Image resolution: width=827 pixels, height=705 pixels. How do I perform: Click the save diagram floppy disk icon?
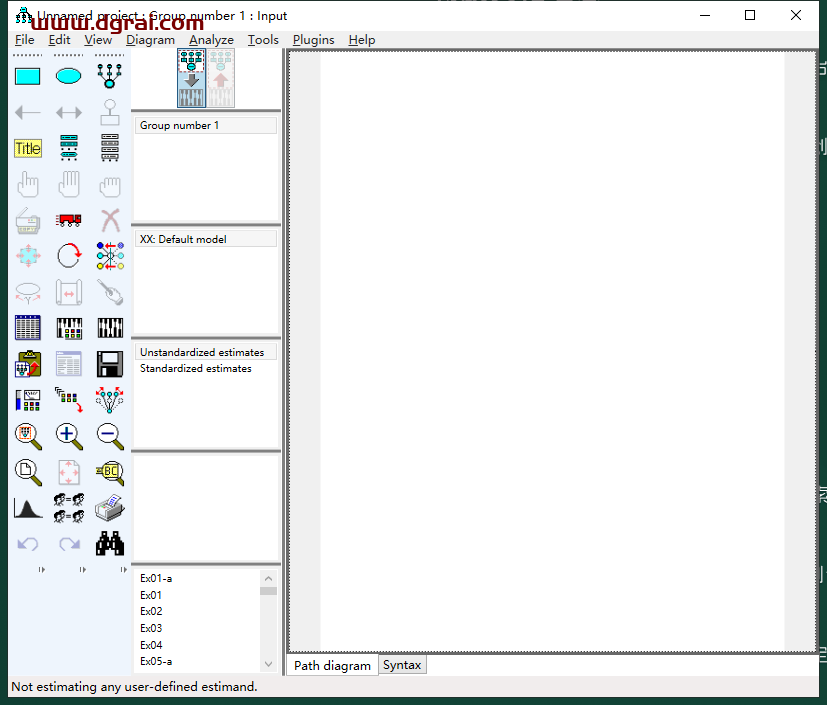(110, 364)
